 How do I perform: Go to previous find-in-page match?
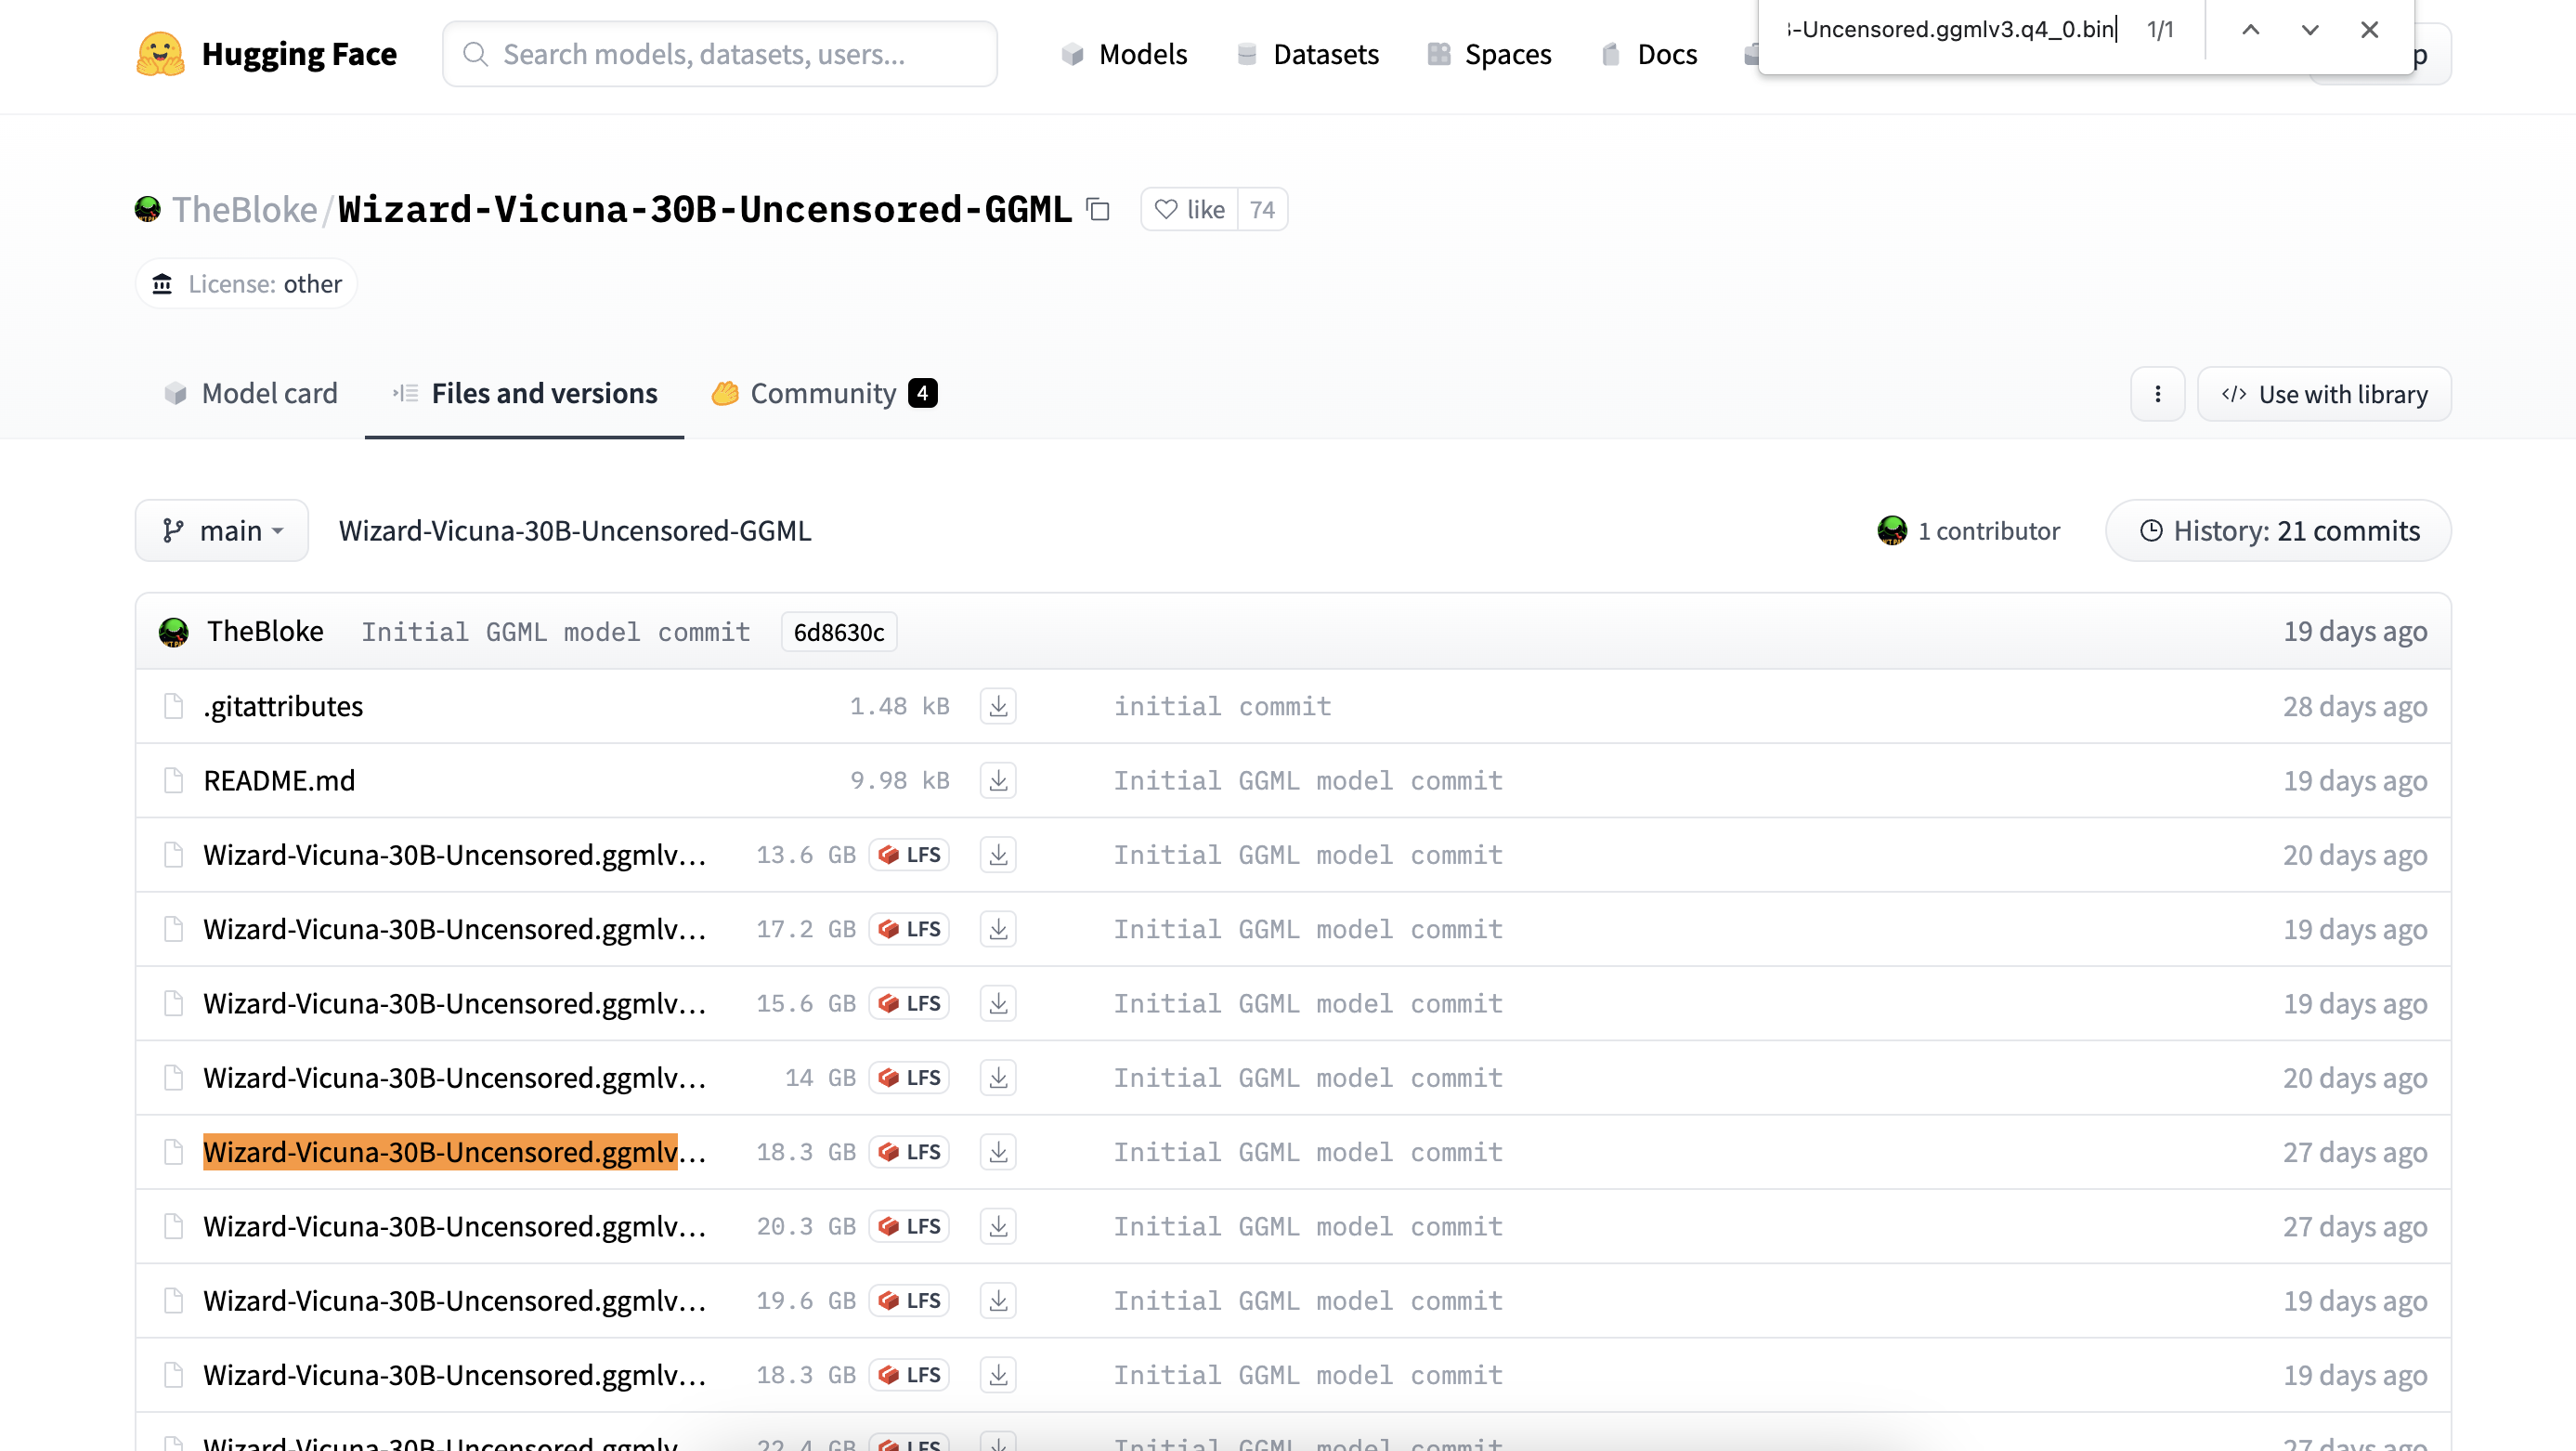[x=2250, y=30]
